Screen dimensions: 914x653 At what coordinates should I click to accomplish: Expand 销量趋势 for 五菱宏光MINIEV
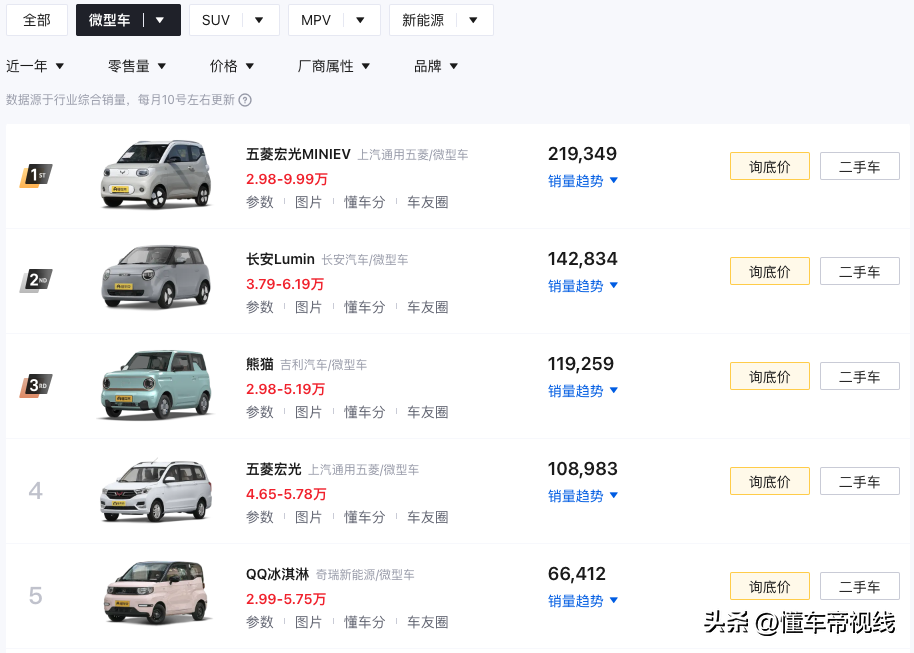coord(583,181)
